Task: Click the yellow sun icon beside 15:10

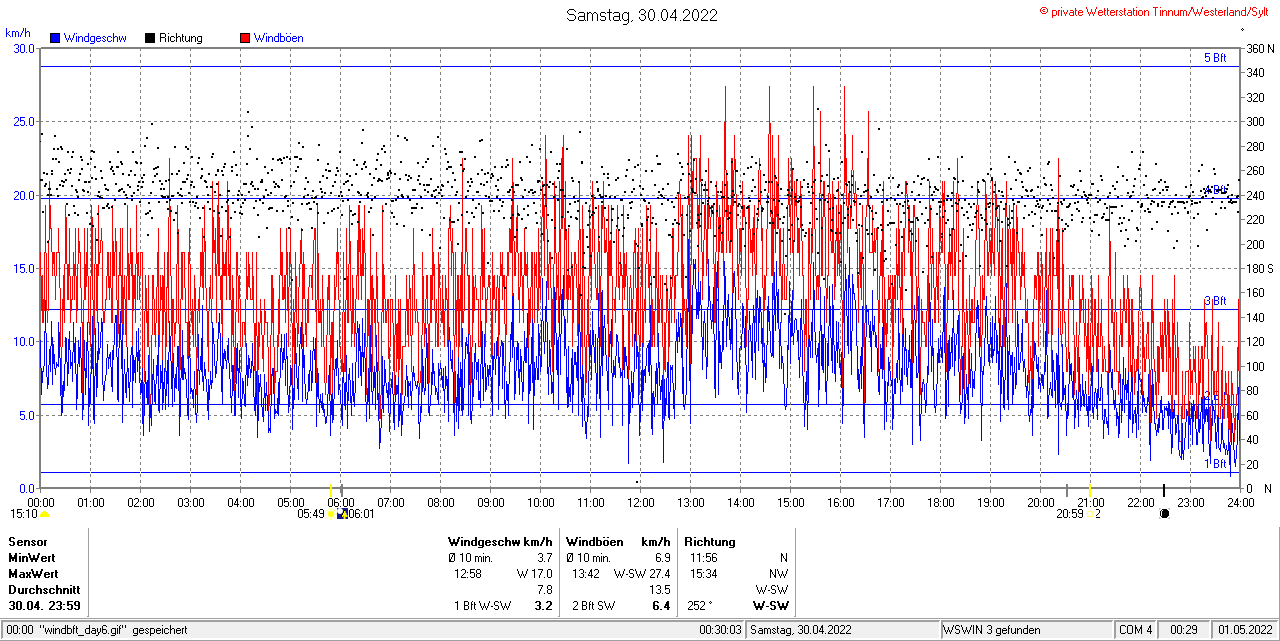Action: pos(44,514)
